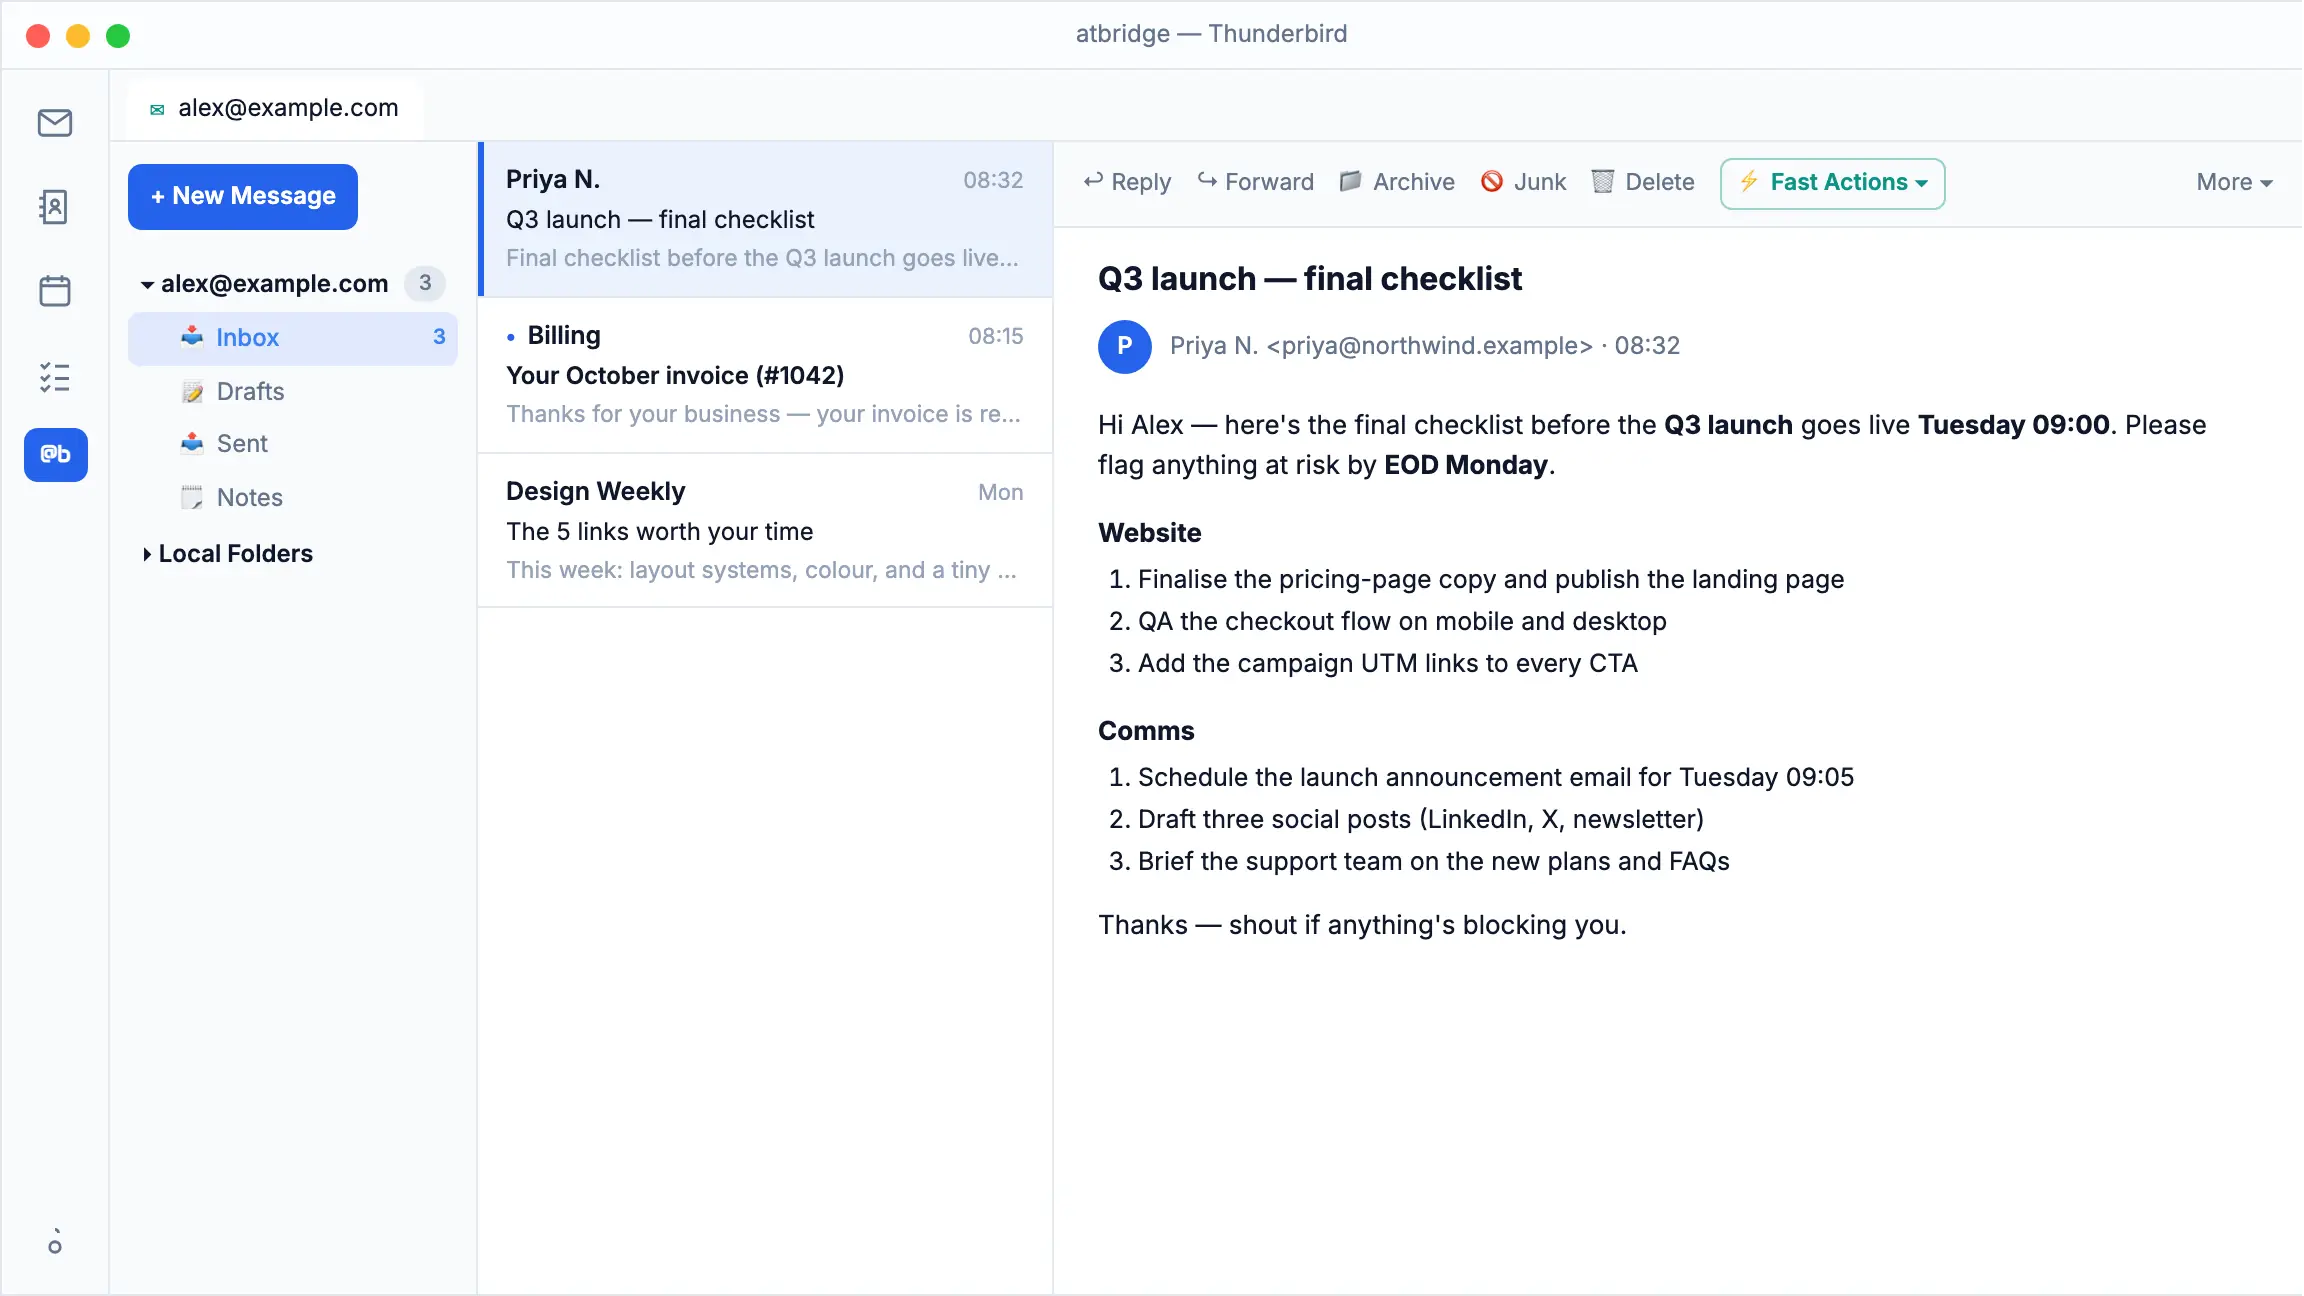Click the New Message button
The height and width of the screenshot is (1296, 2304).
[243, 197]
